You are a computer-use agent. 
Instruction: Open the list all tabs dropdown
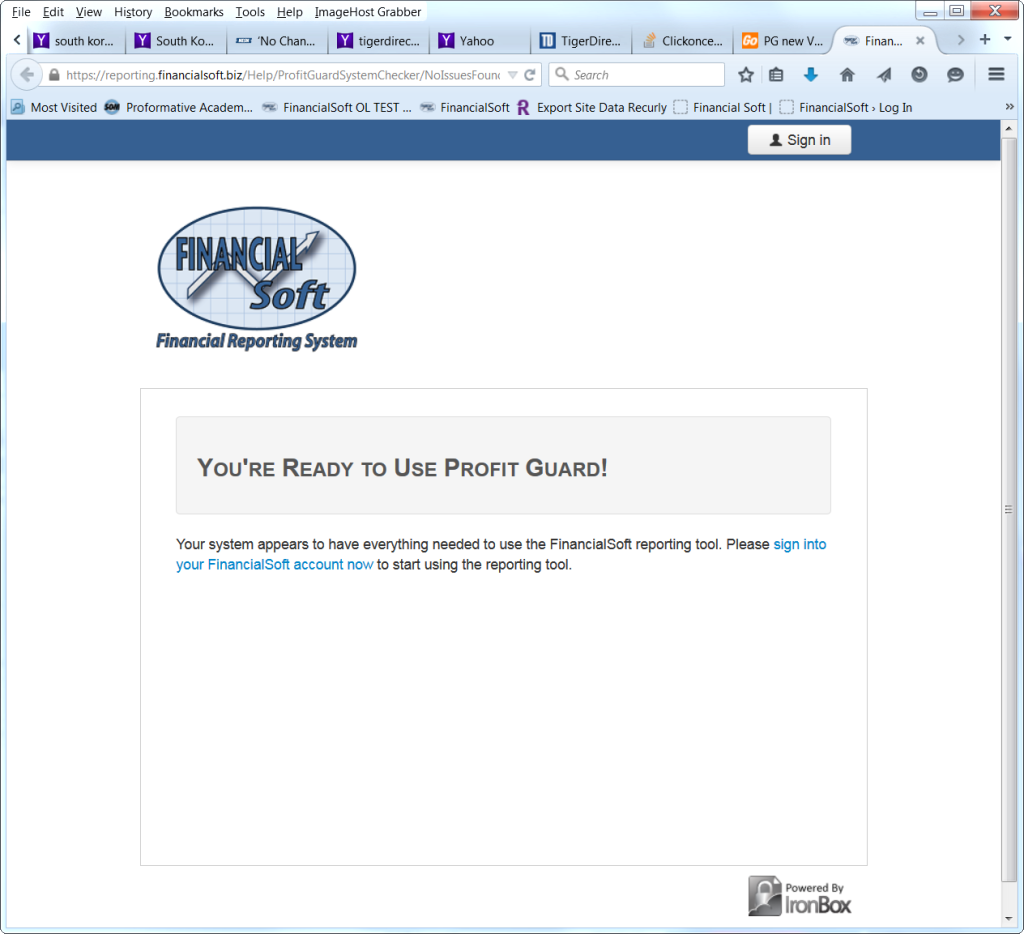pyautogui.click(x=1008, y=40)
